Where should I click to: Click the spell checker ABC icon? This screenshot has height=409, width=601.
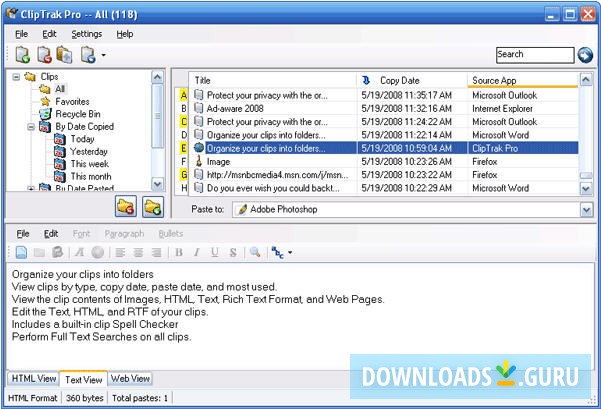(277, 252)
